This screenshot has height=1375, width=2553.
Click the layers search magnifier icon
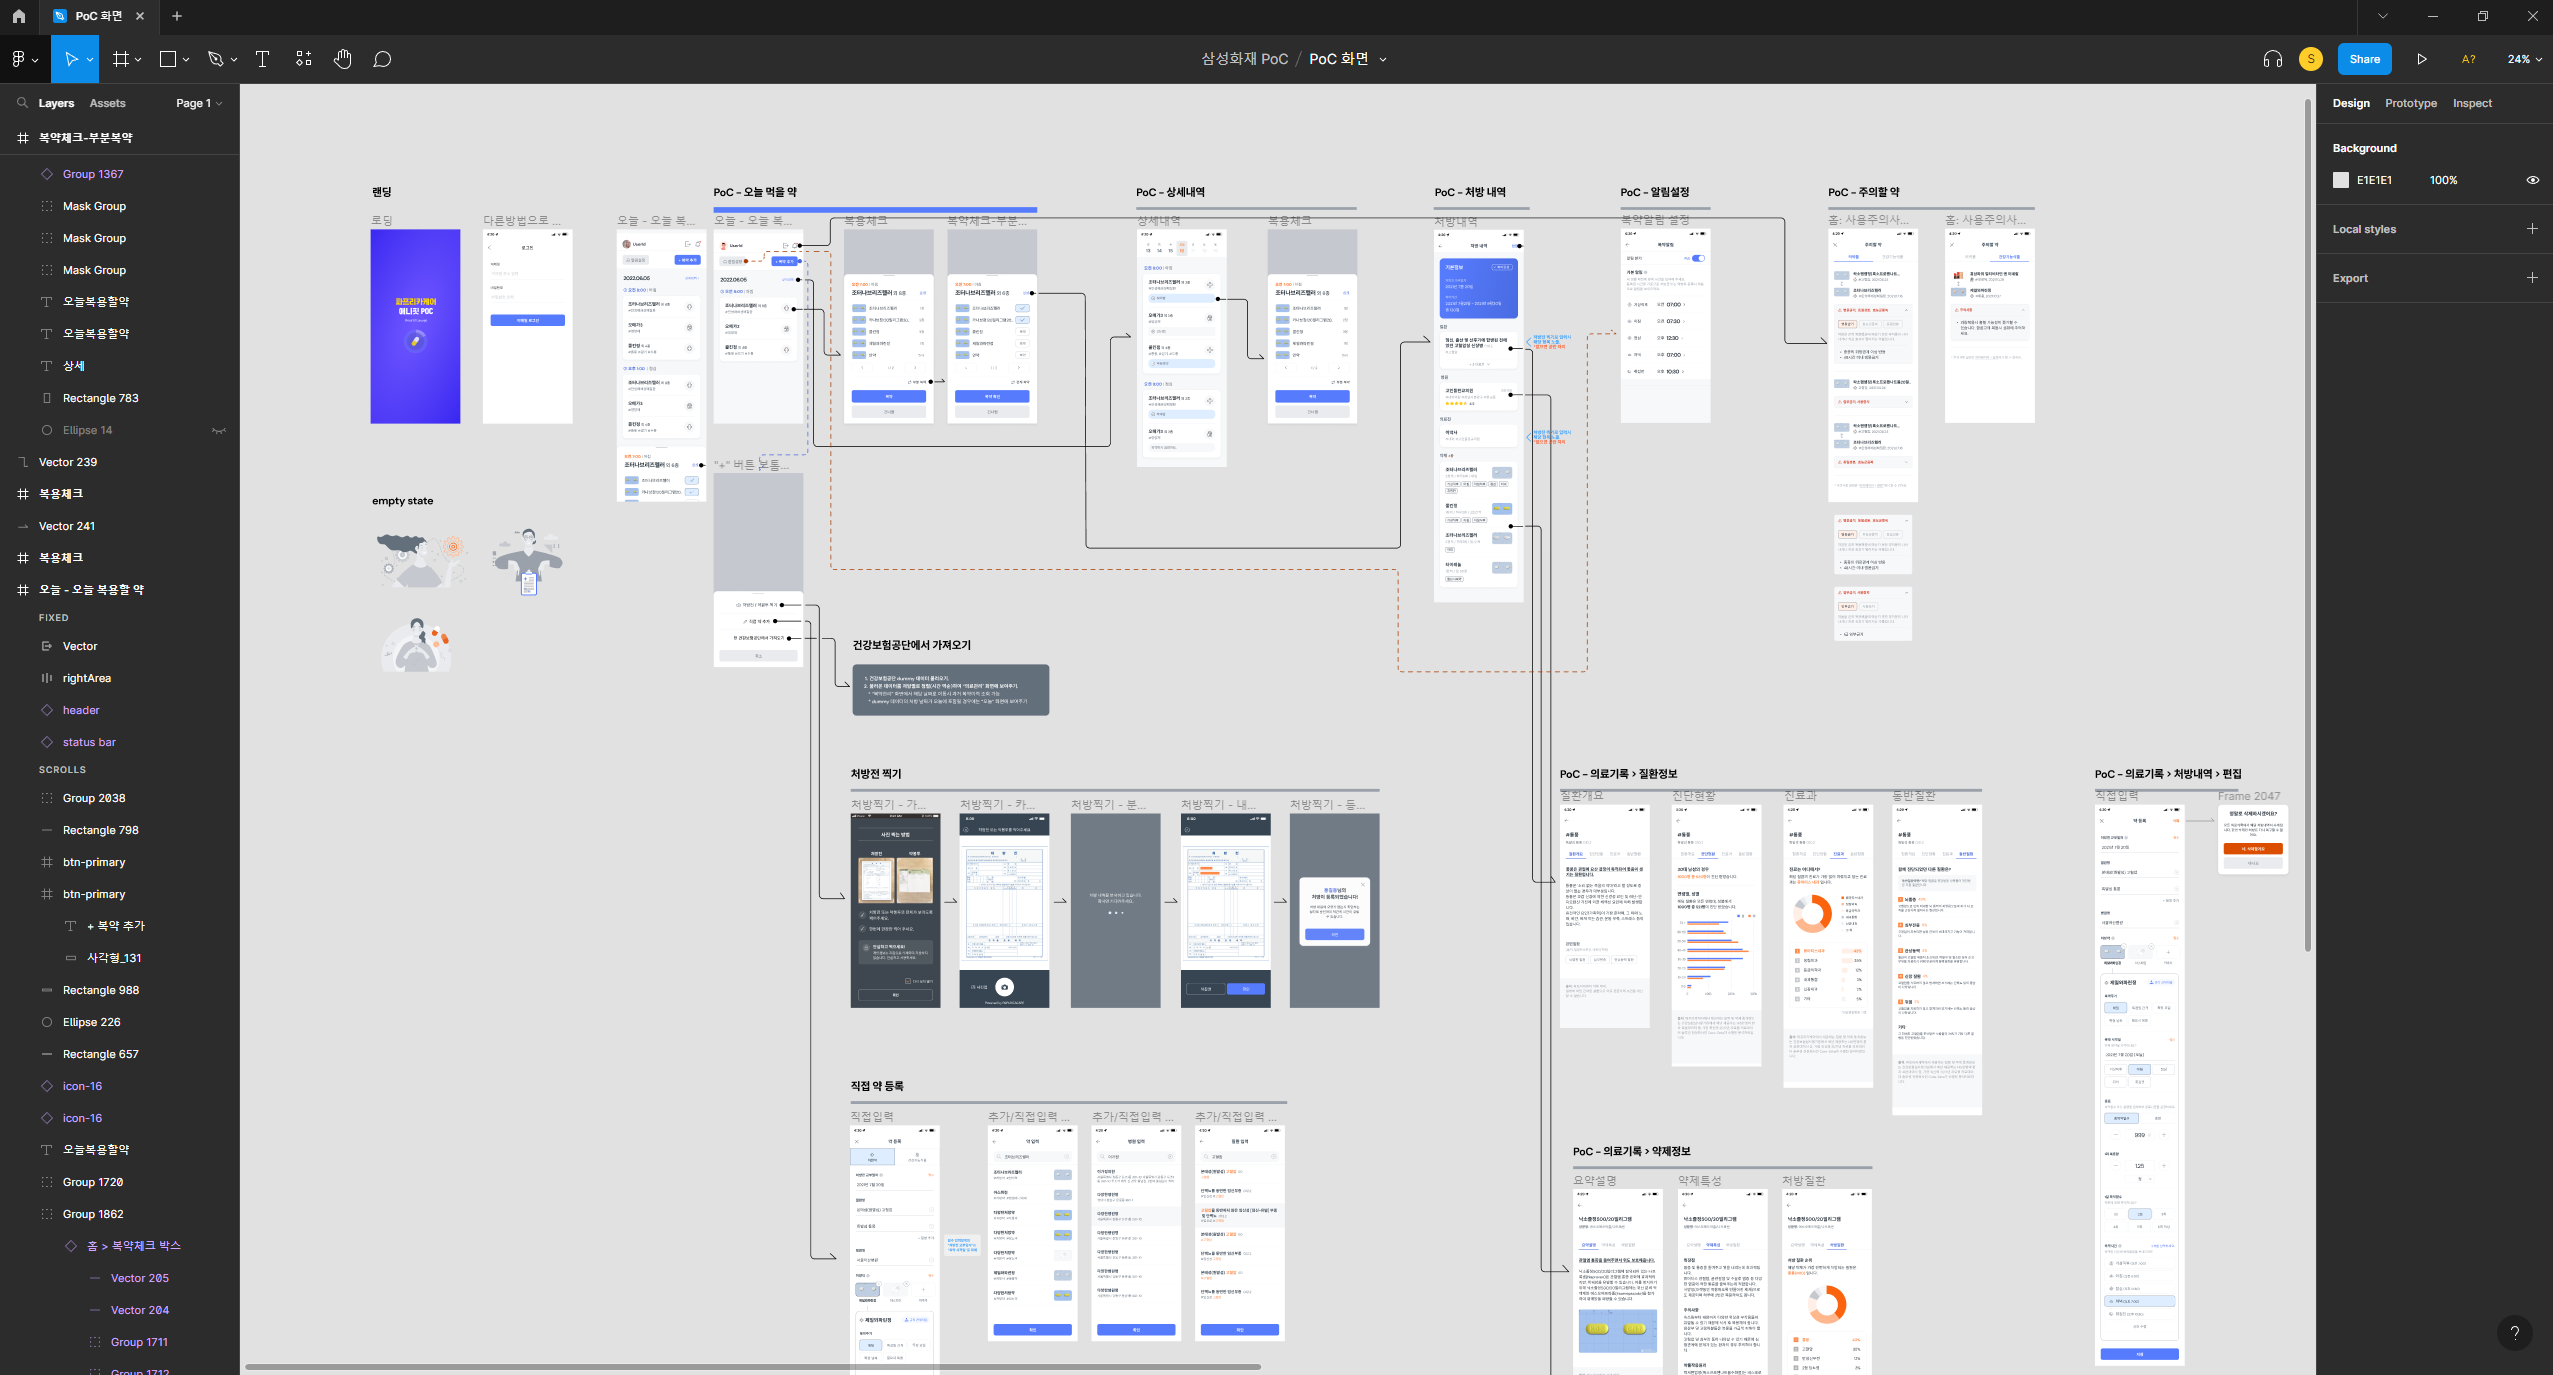click(x=22, y=103)
